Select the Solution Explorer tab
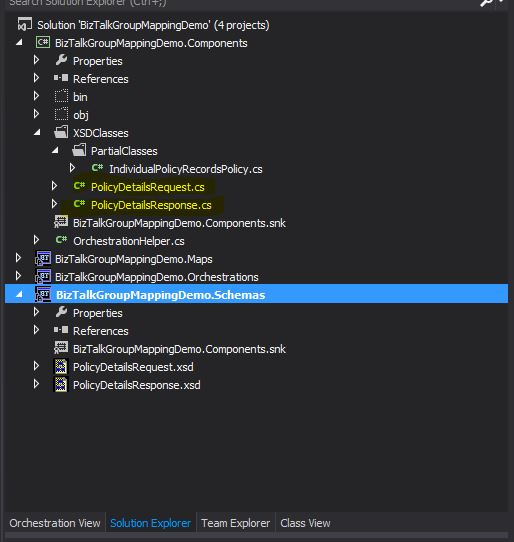Screen dimensions: 514x542 150,523
